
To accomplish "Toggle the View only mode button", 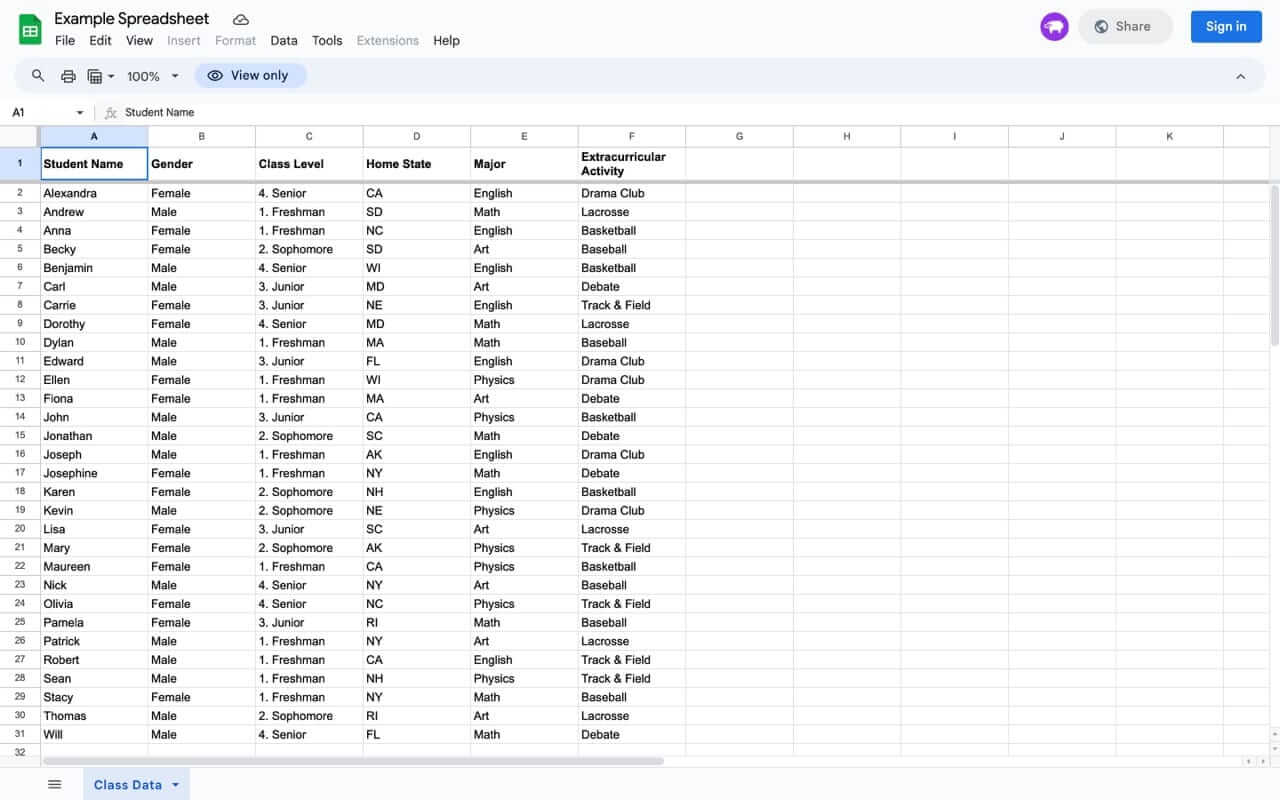I will pos(250,76).
